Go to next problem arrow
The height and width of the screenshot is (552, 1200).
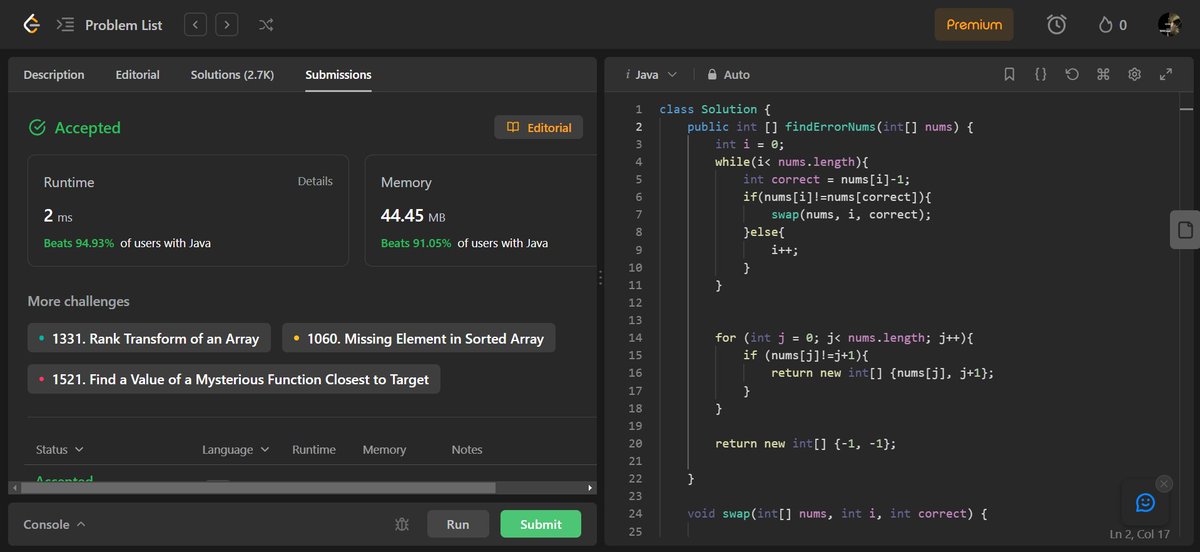tap(227, 25)
